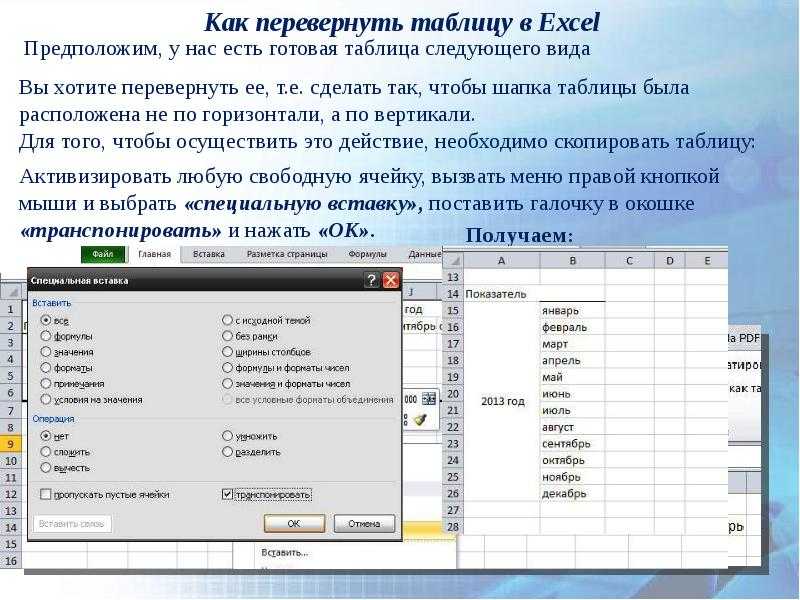Click the 'июль' cell

pos(572,410)
